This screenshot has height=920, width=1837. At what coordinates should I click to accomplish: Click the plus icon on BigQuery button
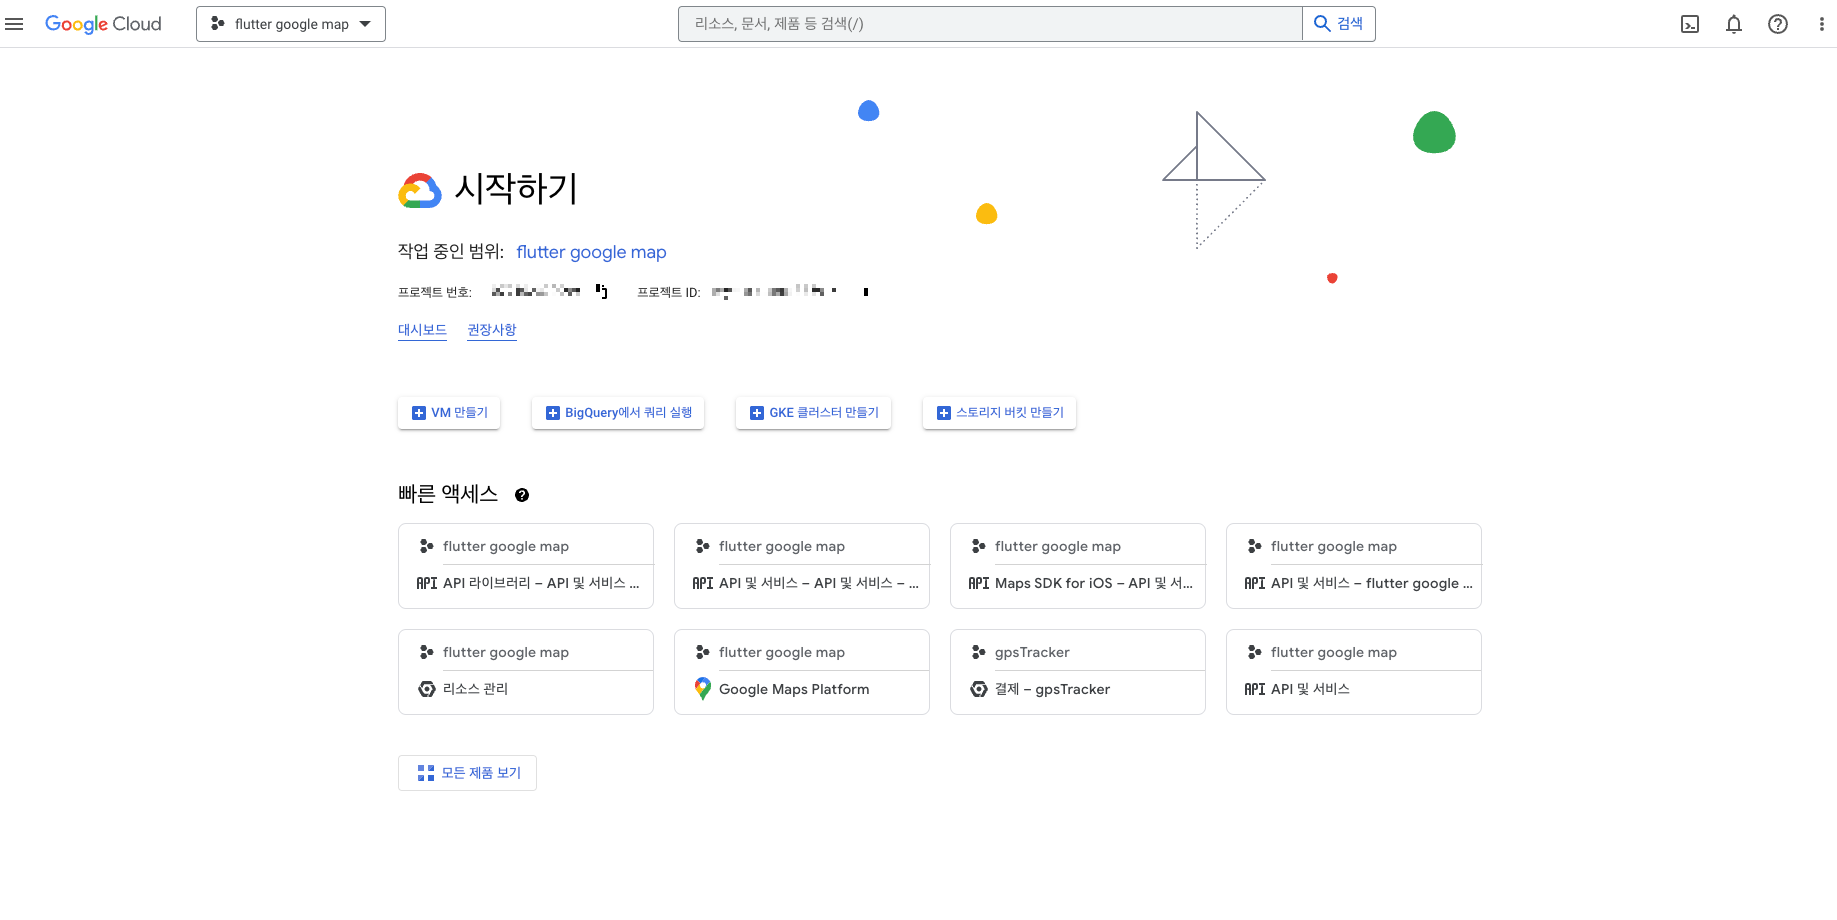click(x=553, y=413)
